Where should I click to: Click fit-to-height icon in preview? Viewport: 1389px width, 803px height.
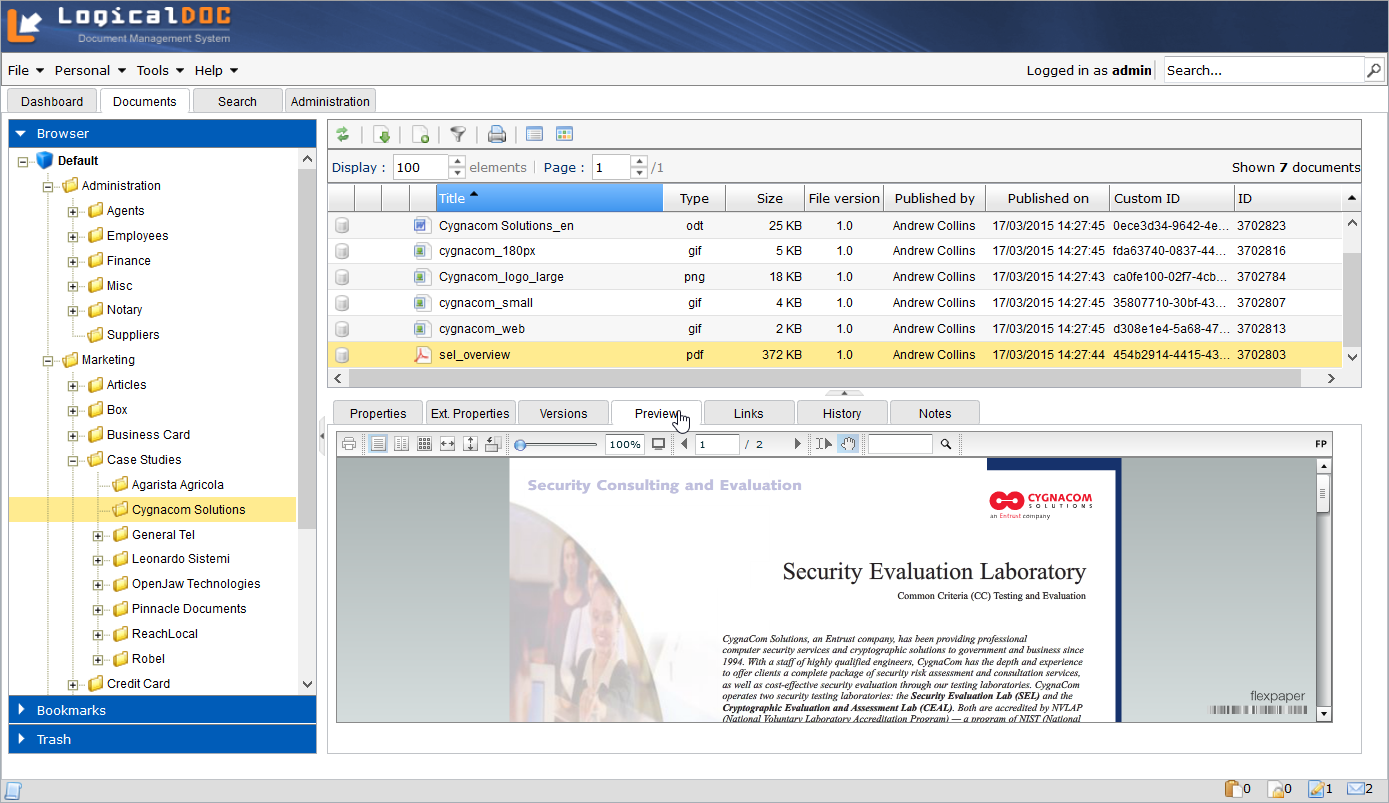[470, 444]
